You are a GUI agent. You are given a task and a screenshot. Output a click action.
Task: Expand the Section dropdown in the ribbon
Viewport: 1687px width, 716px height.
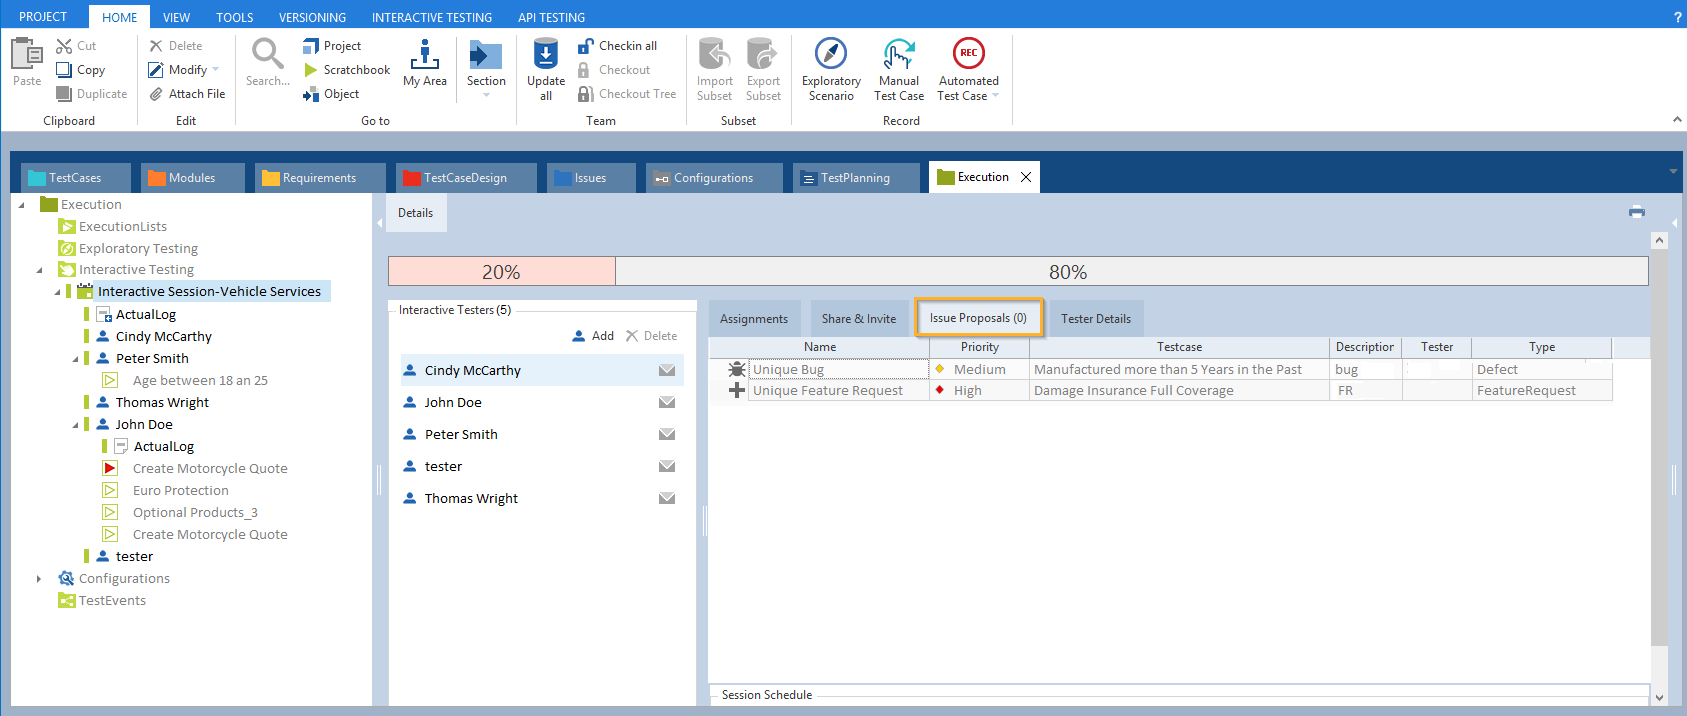(486, 95)
